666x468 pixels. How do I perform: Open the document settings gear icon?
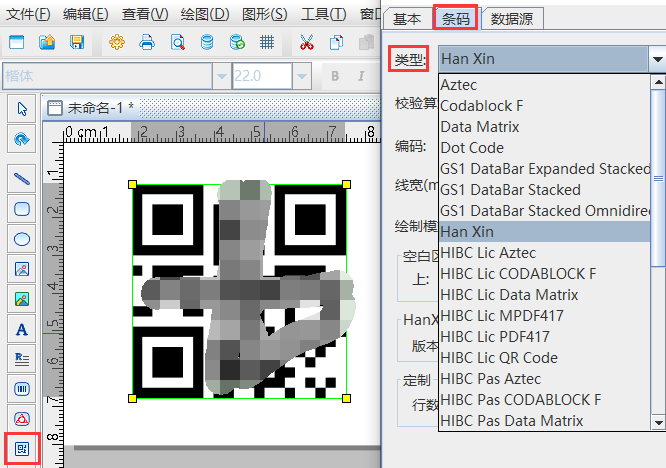point(117,42)
